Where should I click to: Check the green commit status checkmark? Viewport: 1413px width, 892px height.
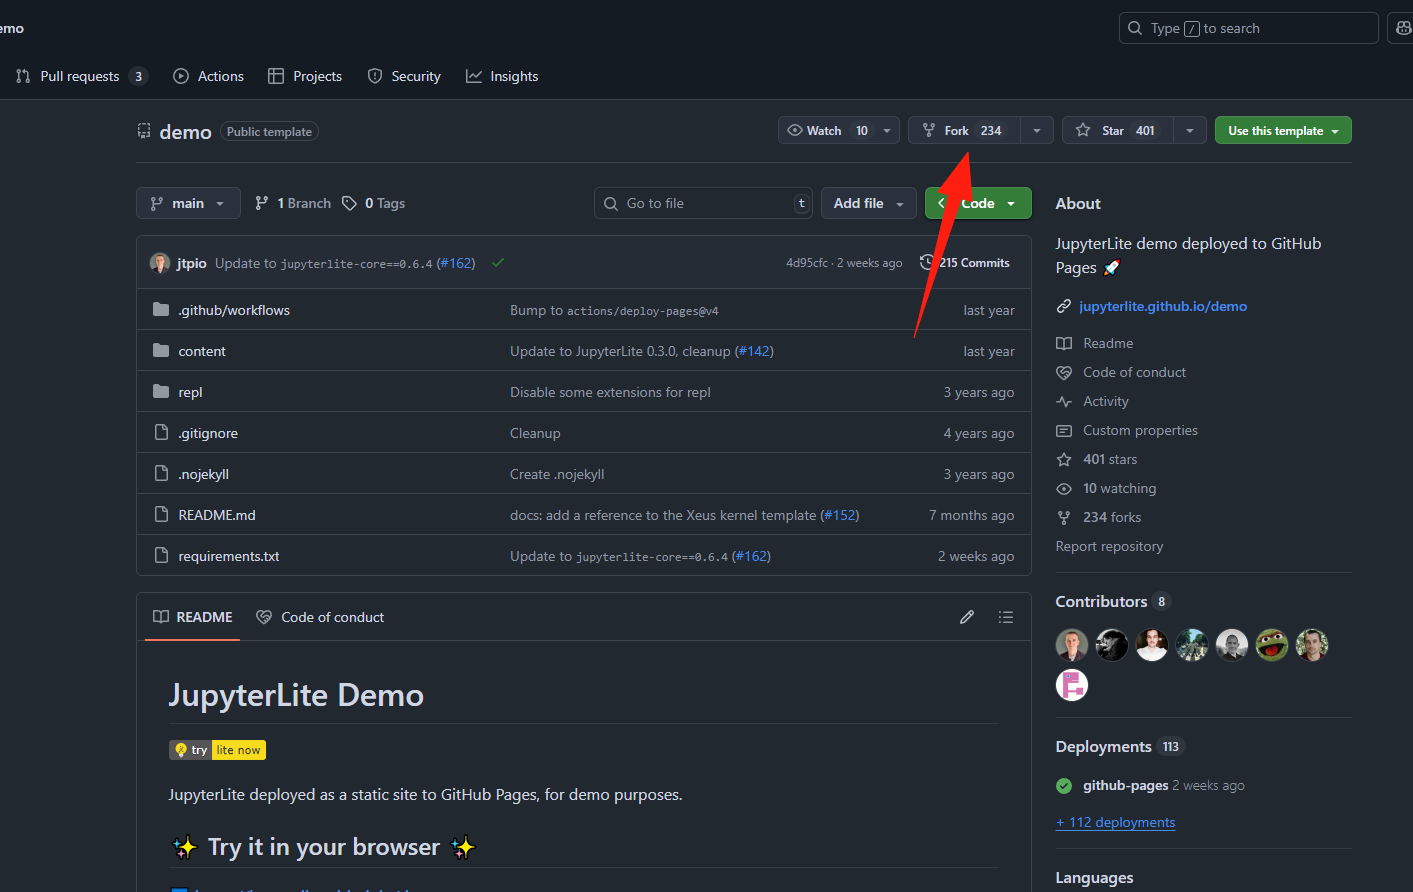pos(498,263)
